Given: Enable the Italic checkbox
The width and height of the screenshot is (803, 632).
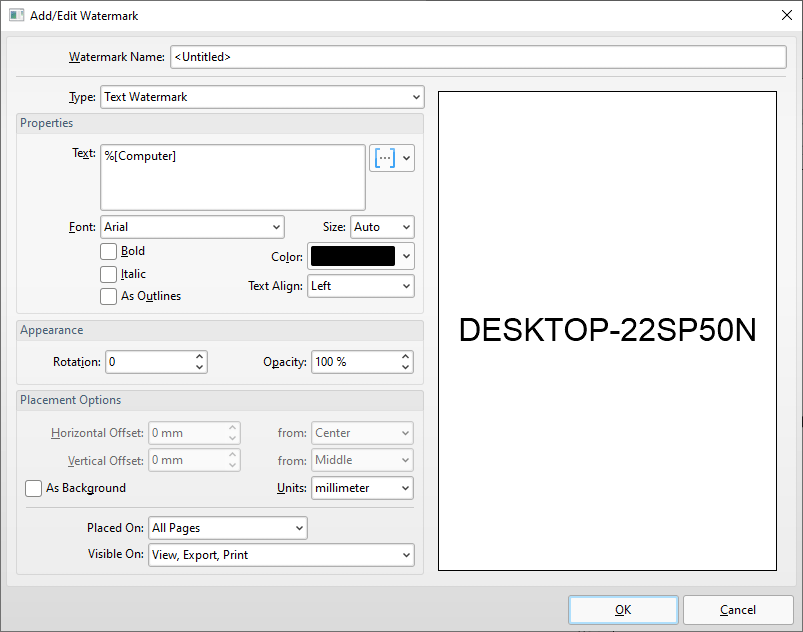Looking at the screenshot, I should [109, 274].
